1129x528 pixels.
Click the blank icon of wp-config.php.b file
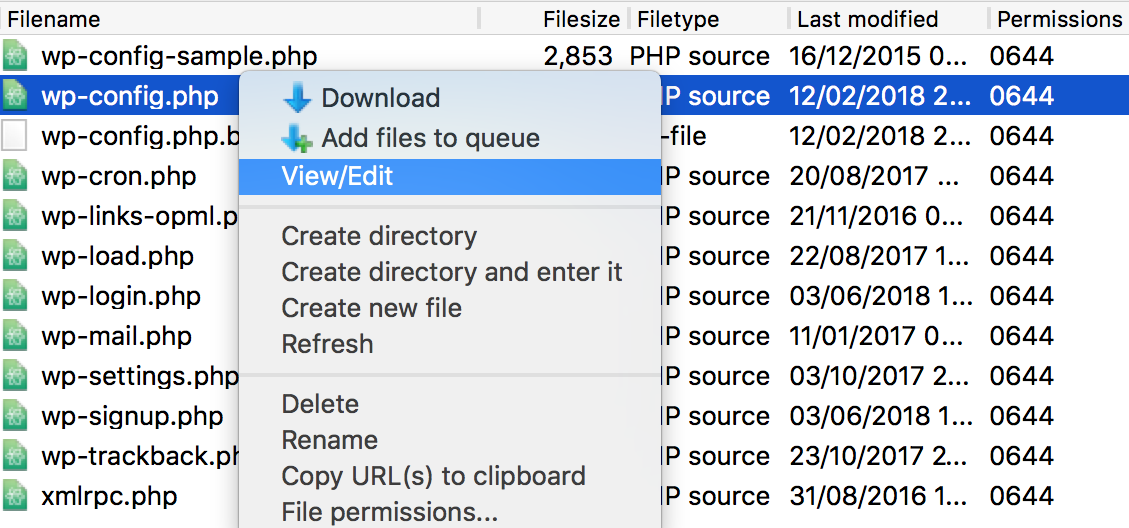(x=14, y=136)
